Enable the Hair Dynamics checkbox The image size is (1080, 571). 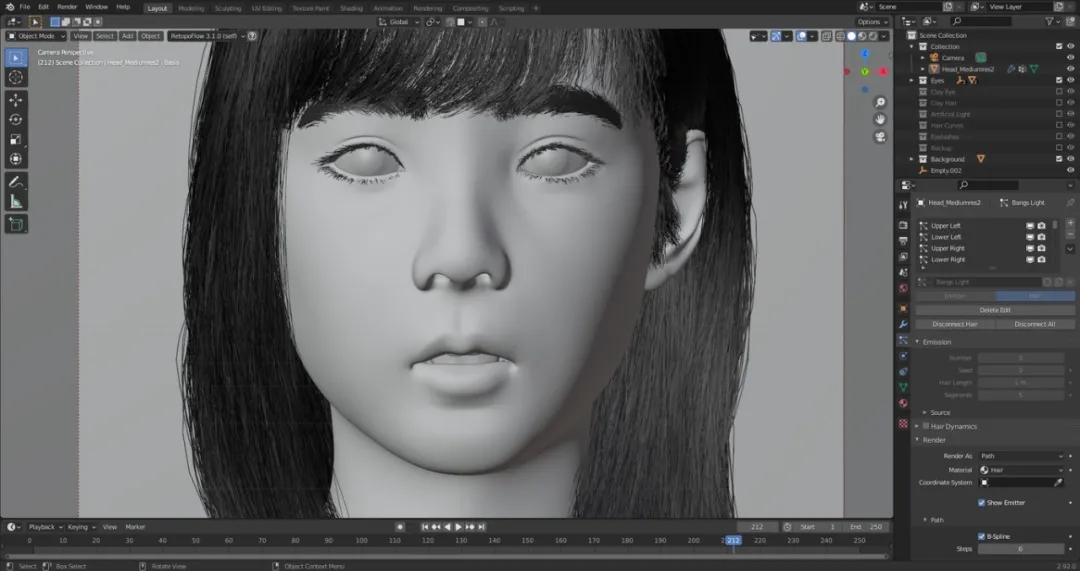click(926, 426)
